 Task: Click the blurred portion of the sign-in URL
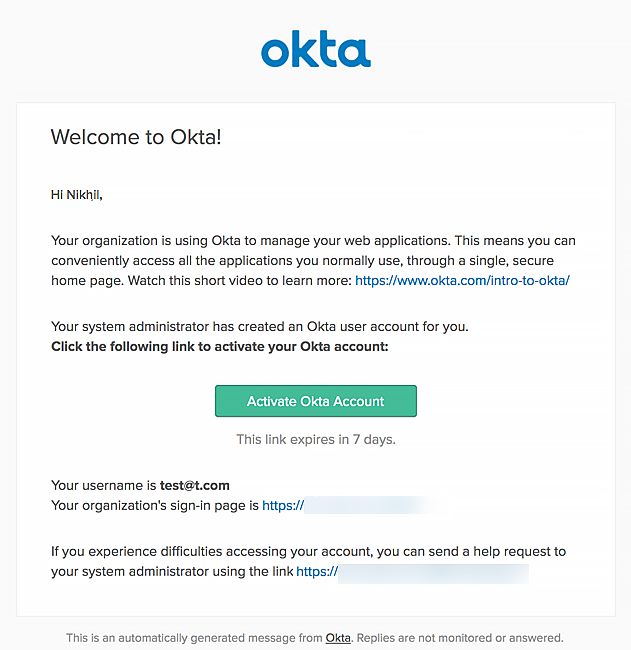[369, 505]
